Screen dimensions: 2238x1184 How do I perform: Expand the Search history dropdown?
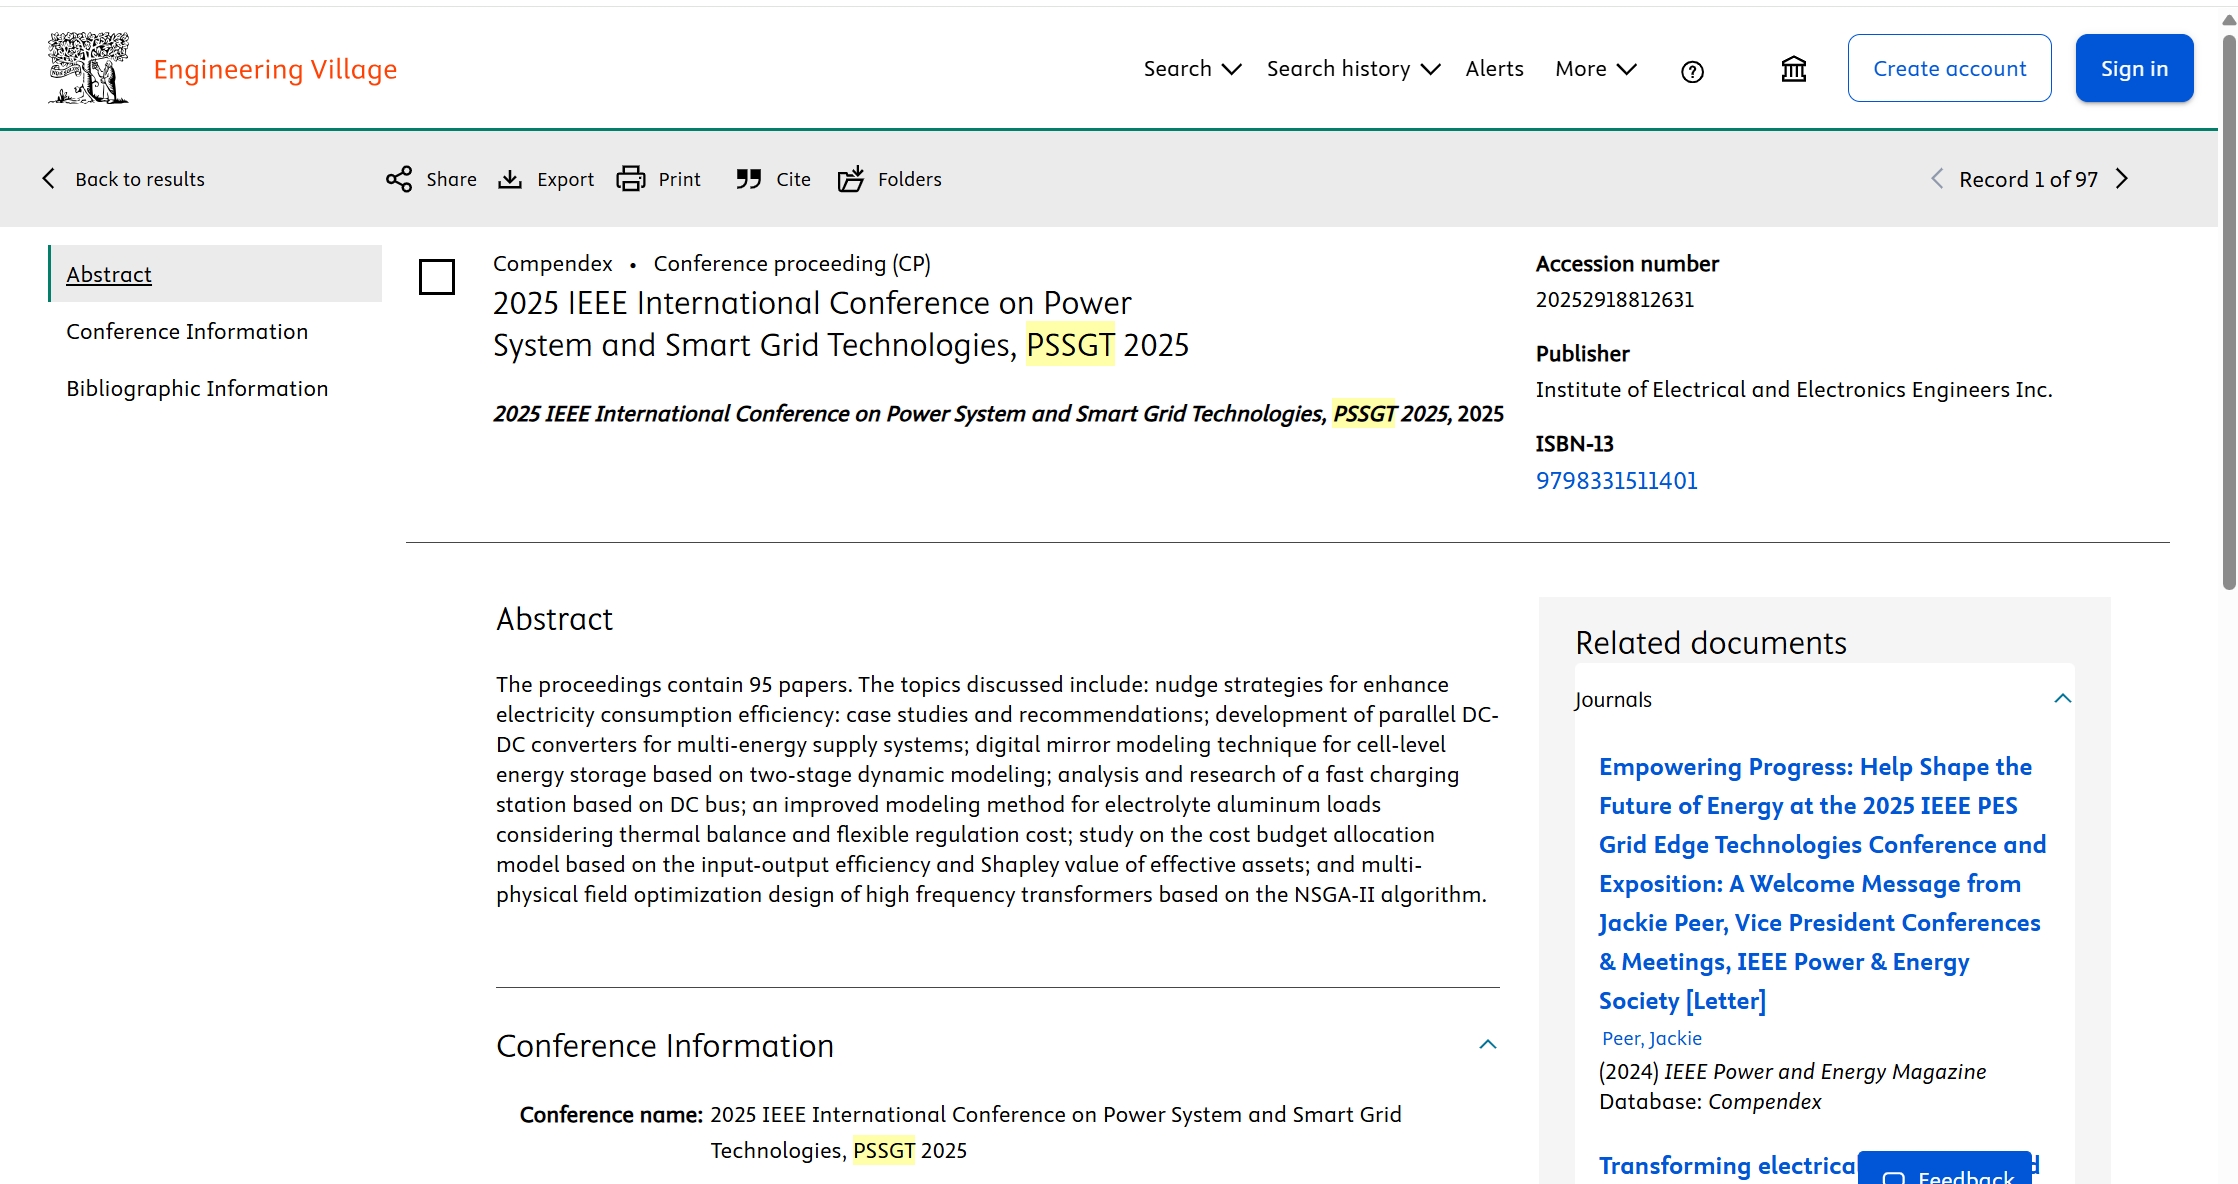pos(1353,69)
